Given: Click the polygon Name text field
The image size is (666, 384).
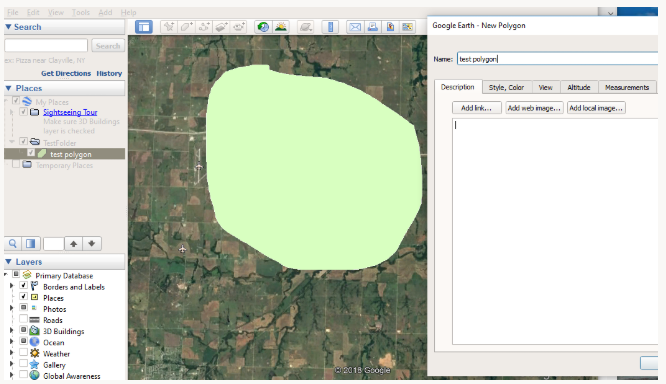Looking at the screenshot, I should click(x=557, y=59).
